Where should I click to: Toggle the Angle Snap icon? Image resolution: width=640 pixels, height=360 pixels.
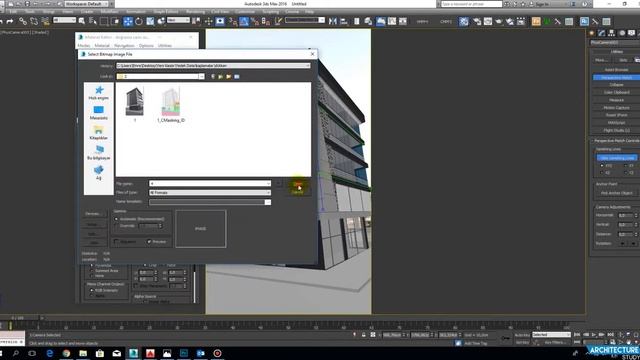pos(244,21)
